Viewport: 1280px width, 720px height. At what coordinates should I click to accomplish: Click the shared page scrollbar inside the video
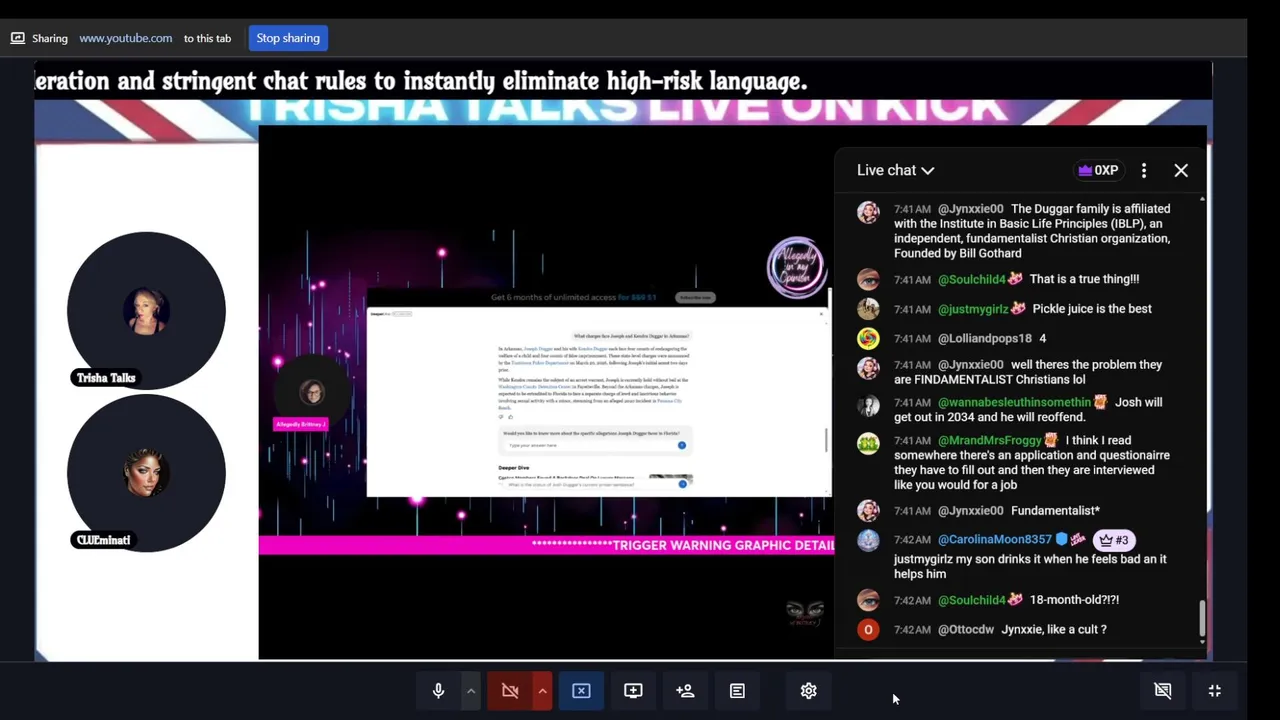826,440
